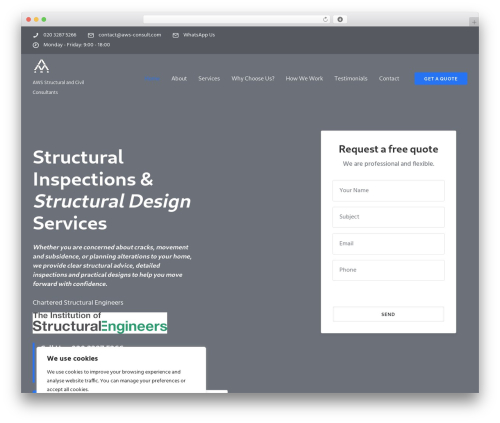
Task: Click the Institution of Structural Engineers logo
Action: (x=100, y=323)
